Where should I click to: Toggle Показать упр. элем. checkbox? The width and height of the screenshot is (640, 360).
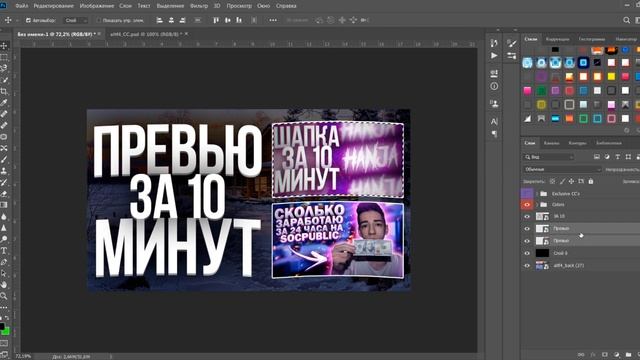(98, 20)
